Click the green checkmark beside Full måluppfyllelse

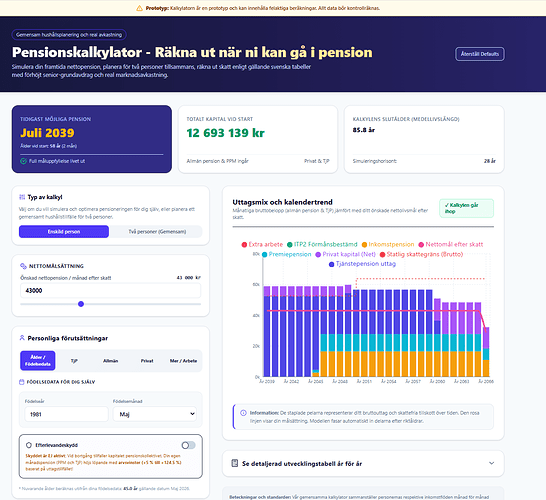pos(23,161)
